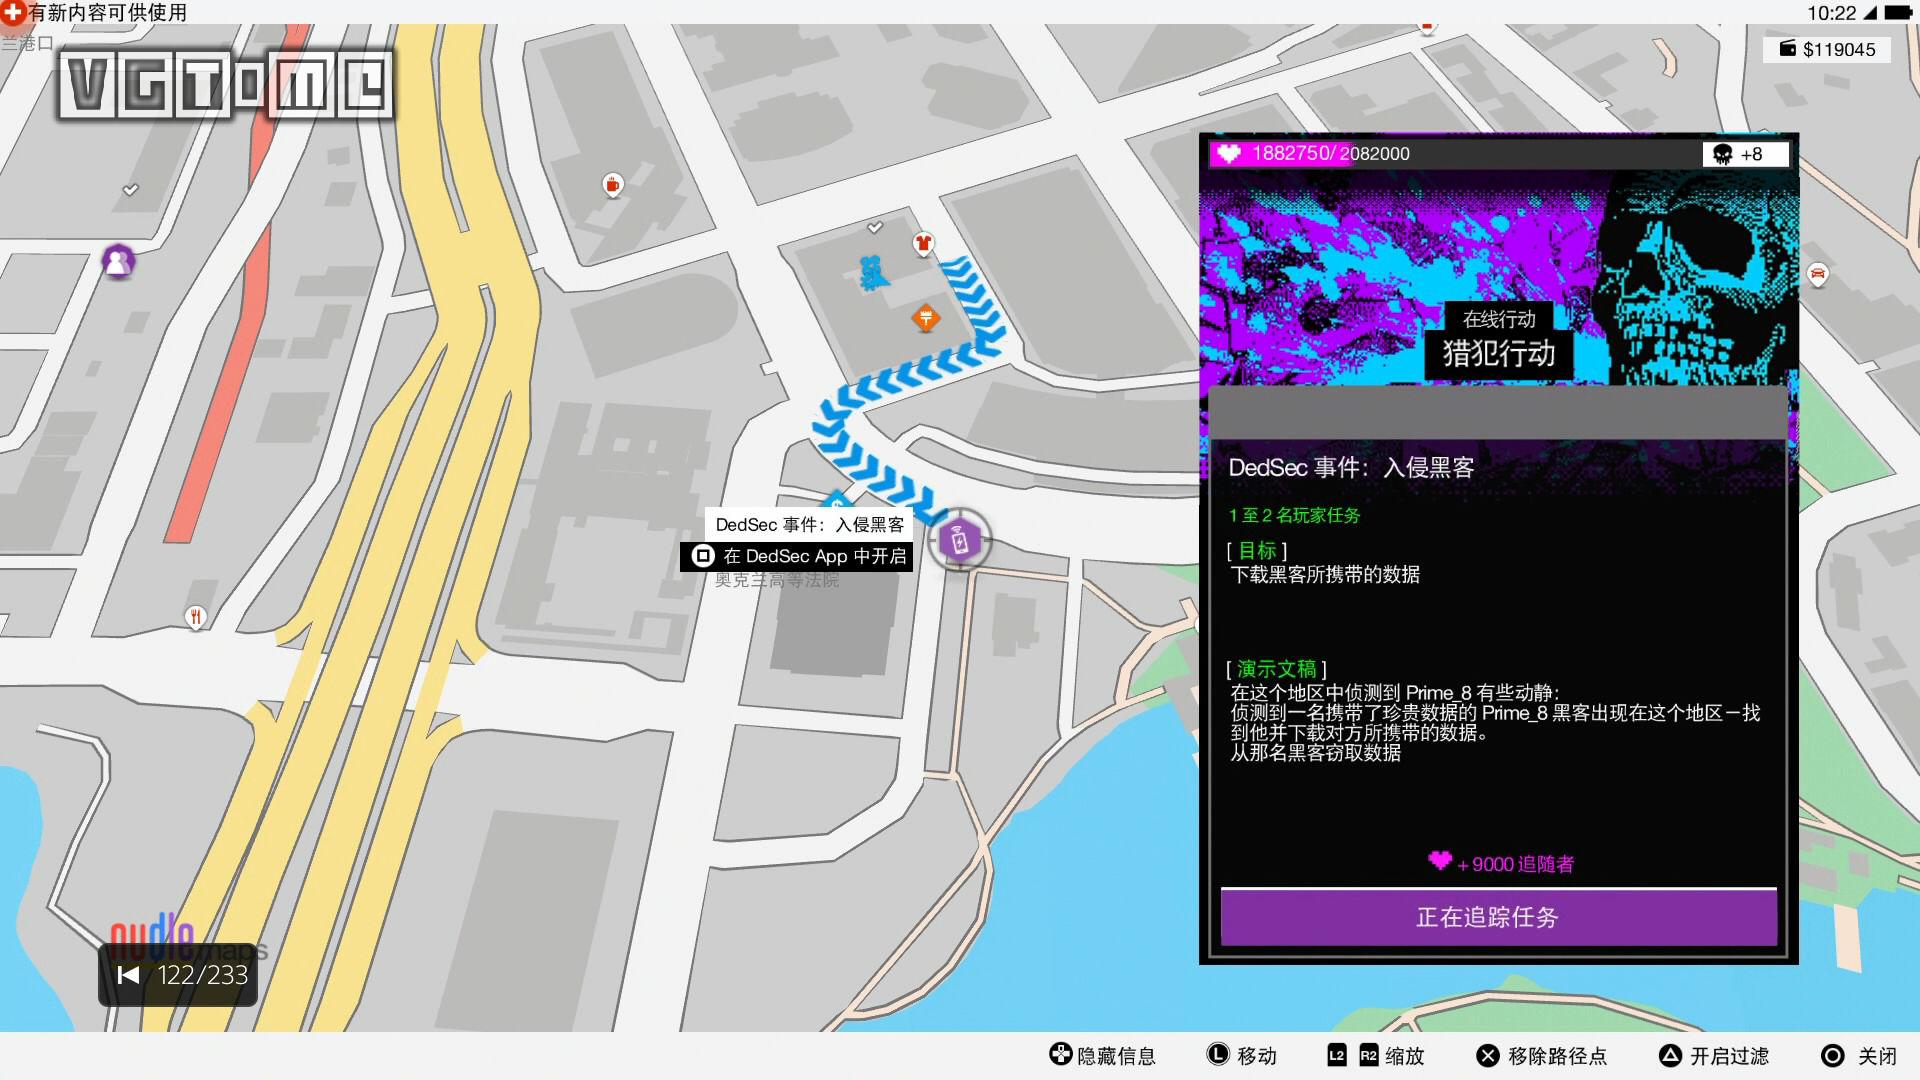This screenshot has height=1080, width=1920.
Task: Click the 在线行动 online operation label
Action: click(x=1498, y=319)
